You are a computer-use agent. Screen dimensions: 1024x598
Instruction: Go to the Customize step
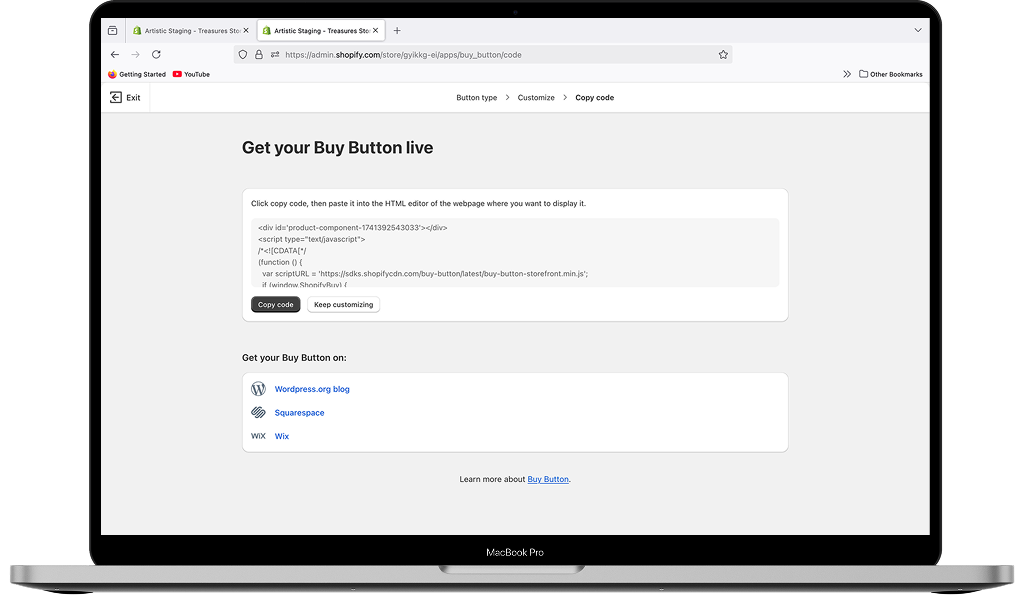(536, 98)
